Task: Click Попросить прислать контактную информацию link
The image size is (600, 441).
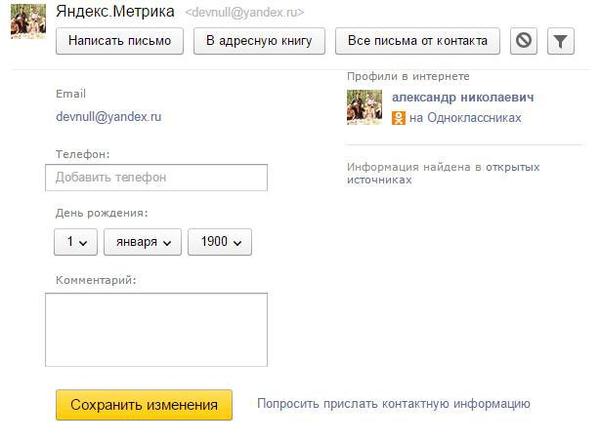Action: click(x=393, y=404)
